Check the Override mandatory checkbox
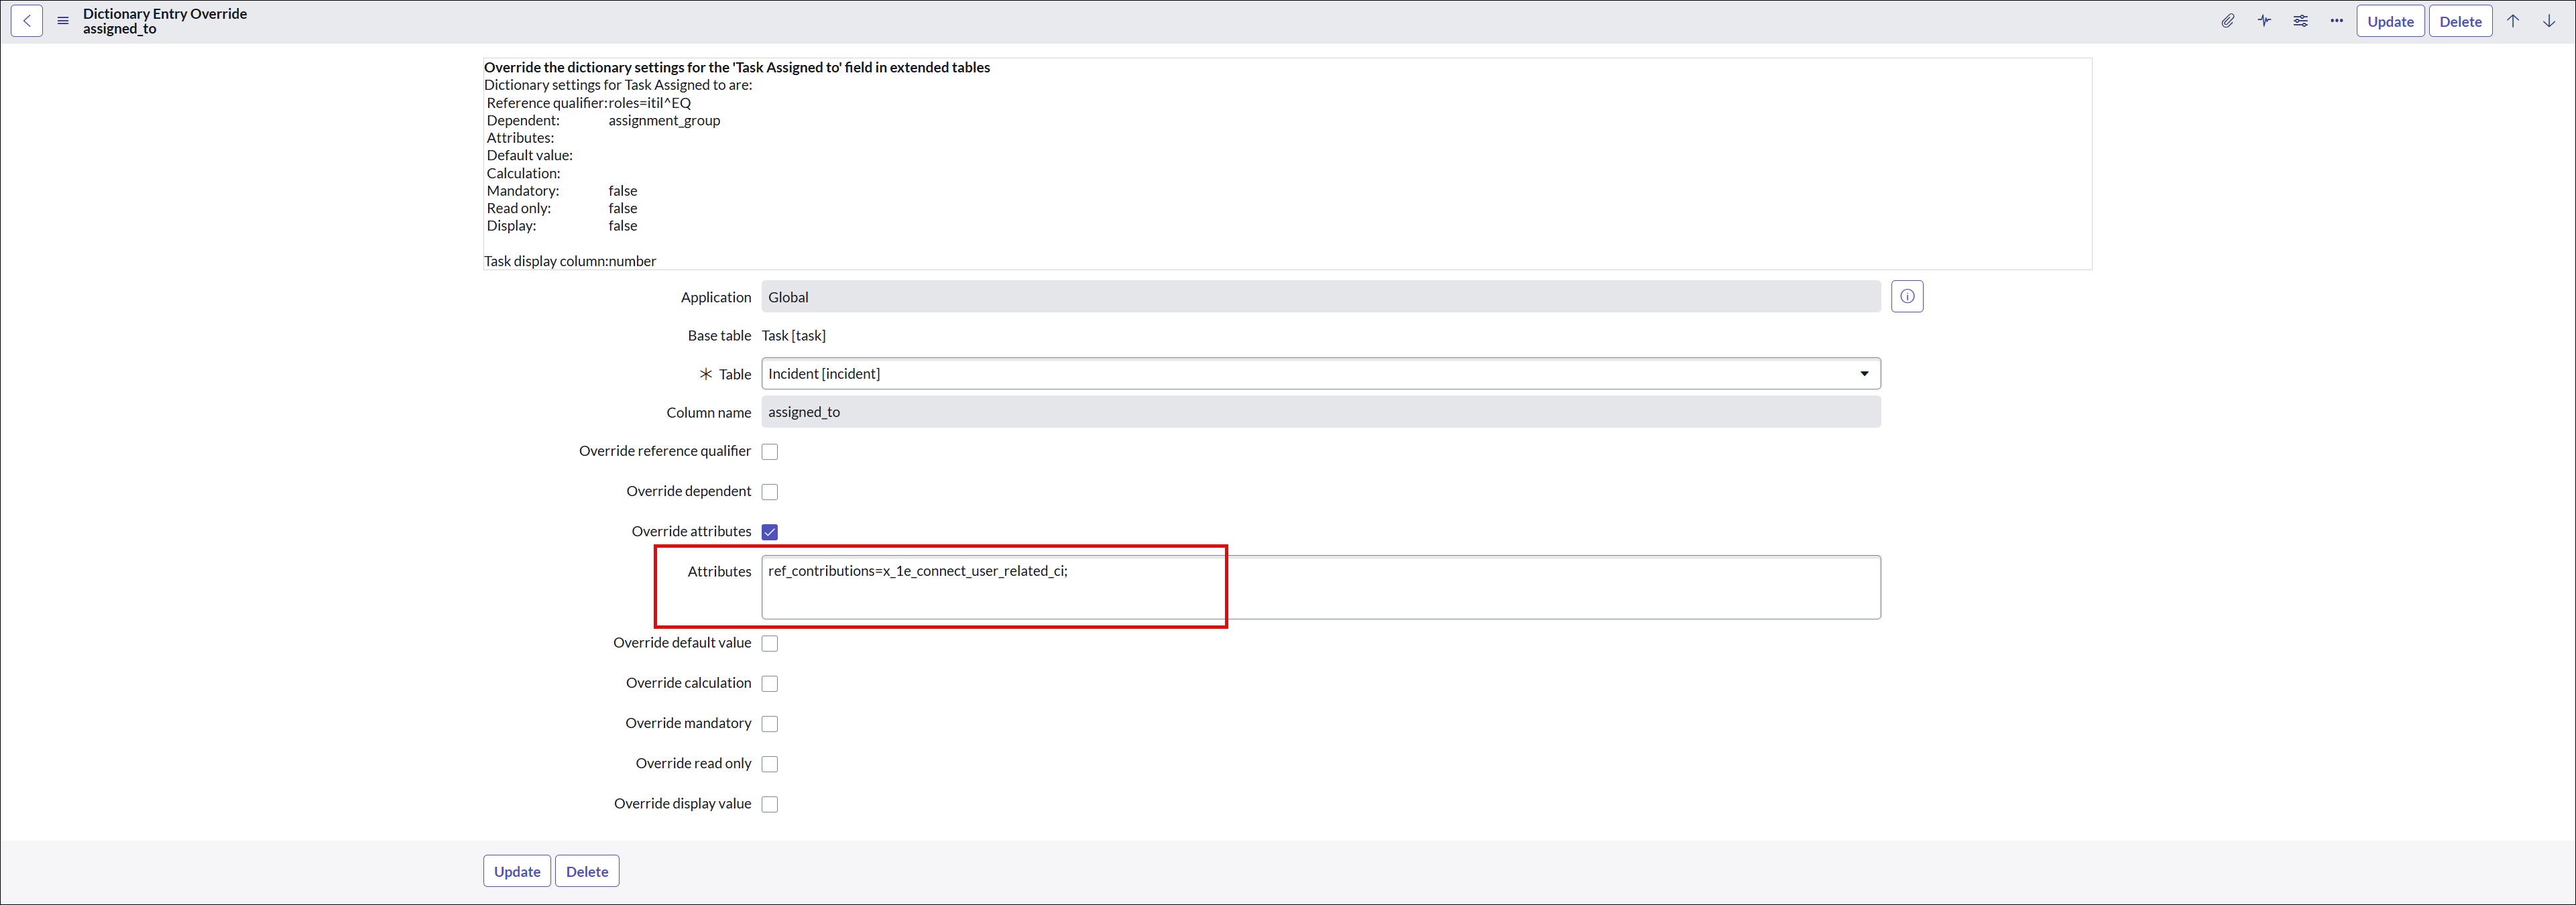 (x=770, y=724)
